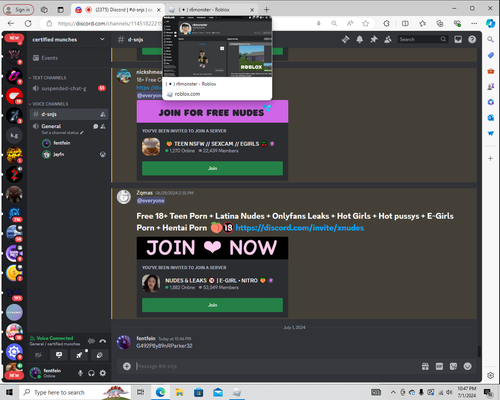Open Microsoft Store from taskbar

point(199,392)
